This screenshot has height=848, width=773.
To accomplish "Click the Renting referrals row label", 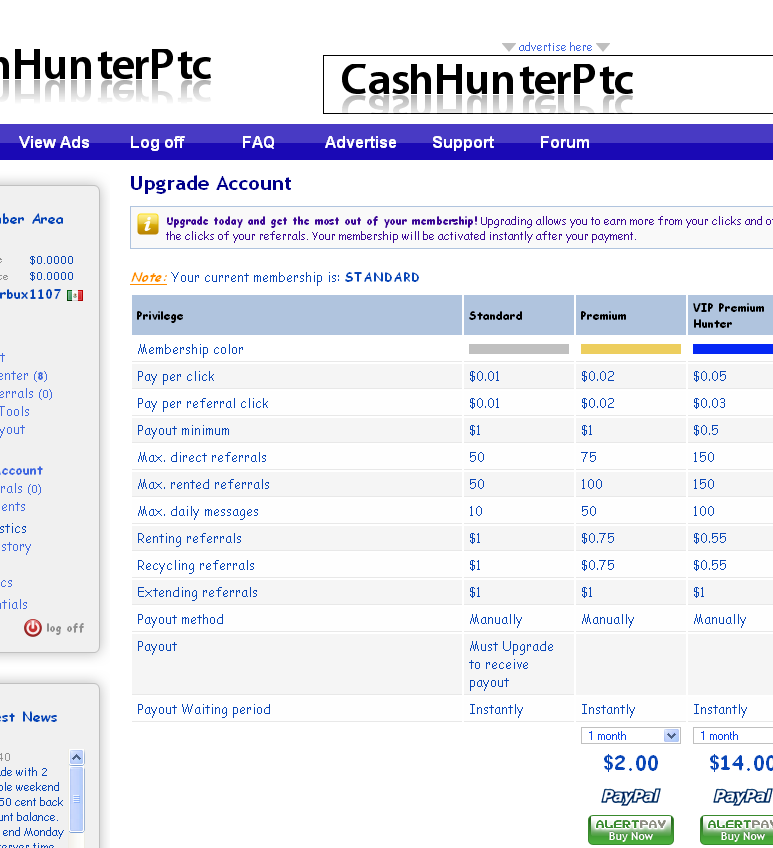I will [x=189, y=539].
